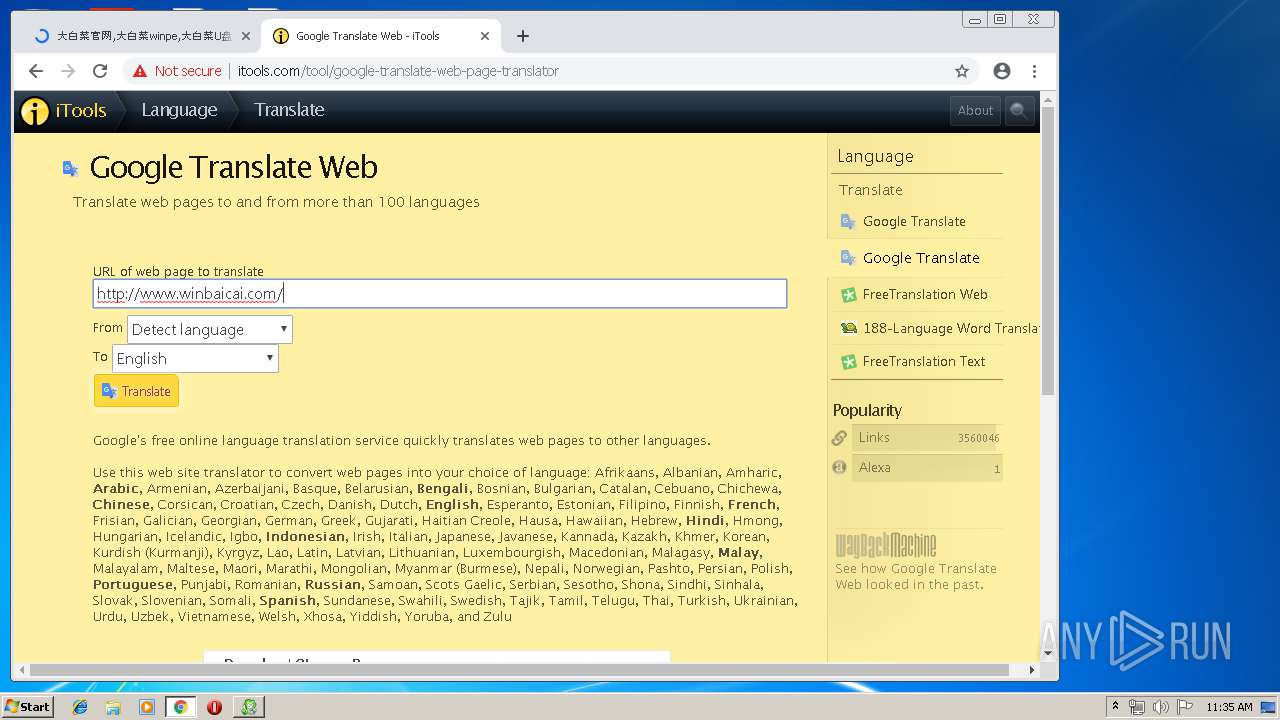Click the address bar URL text

398,71
